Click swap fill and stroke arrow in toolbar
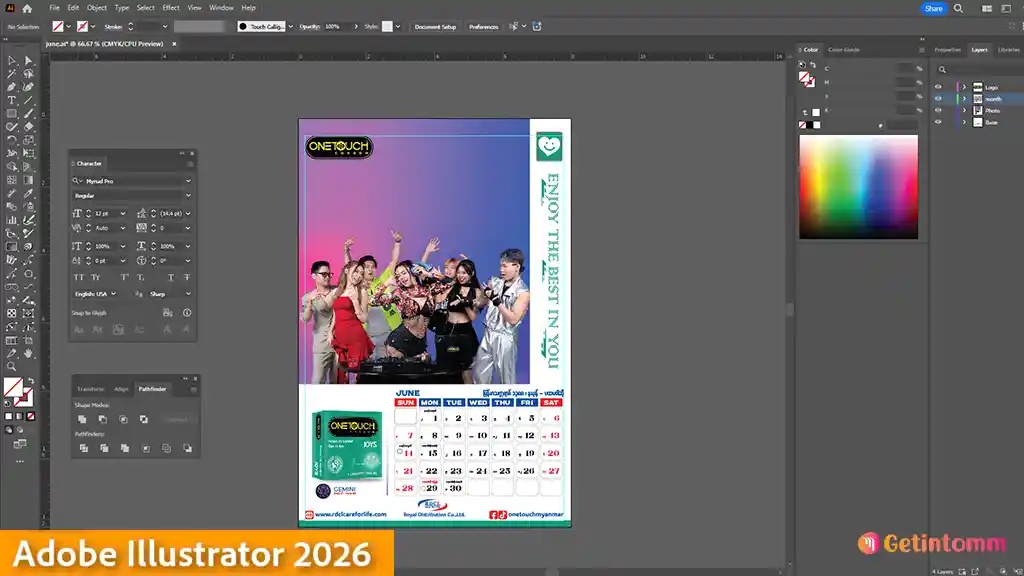 tap(31, 380)
